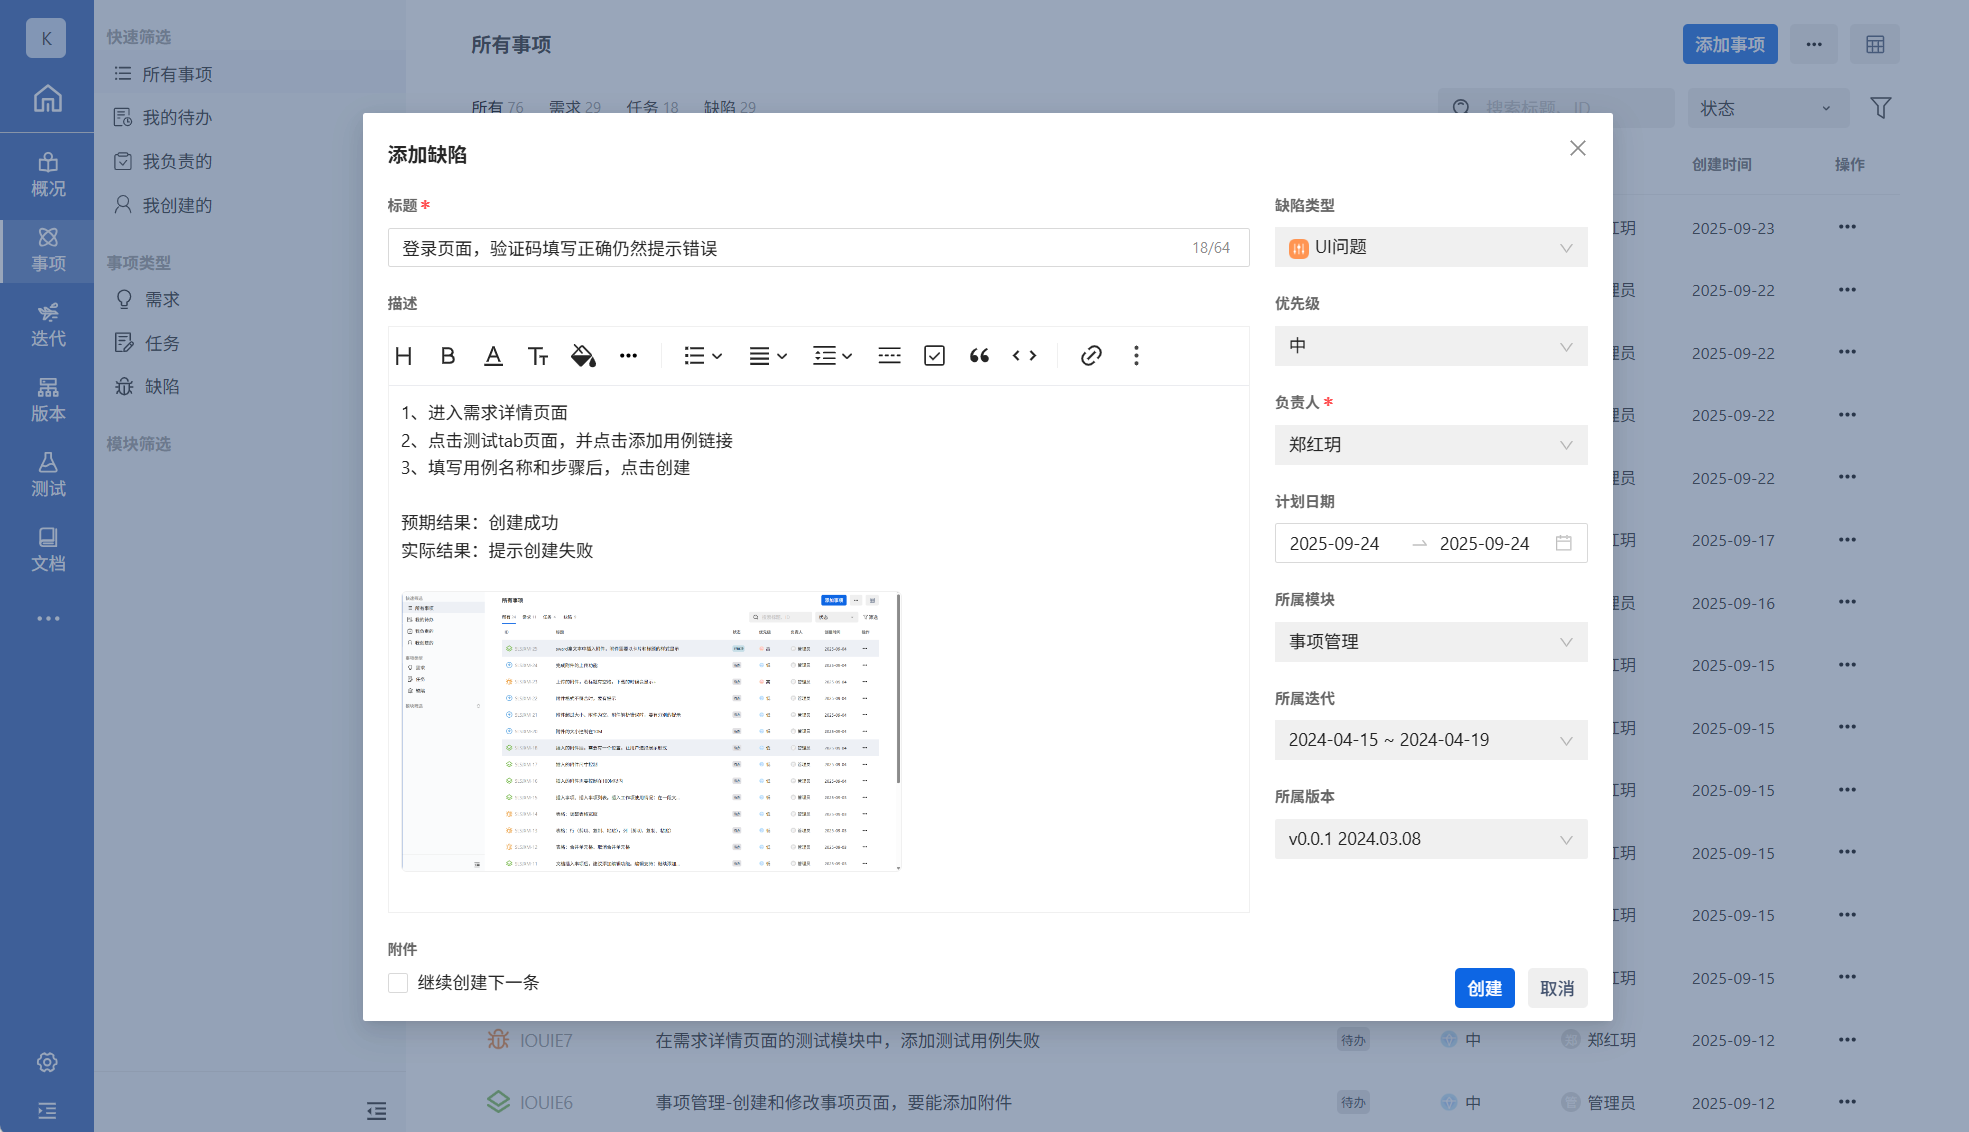Viewport: 1969px width, 1132px height.
Task: Insert a code block in description
Action: click(x=1024, y=356)
